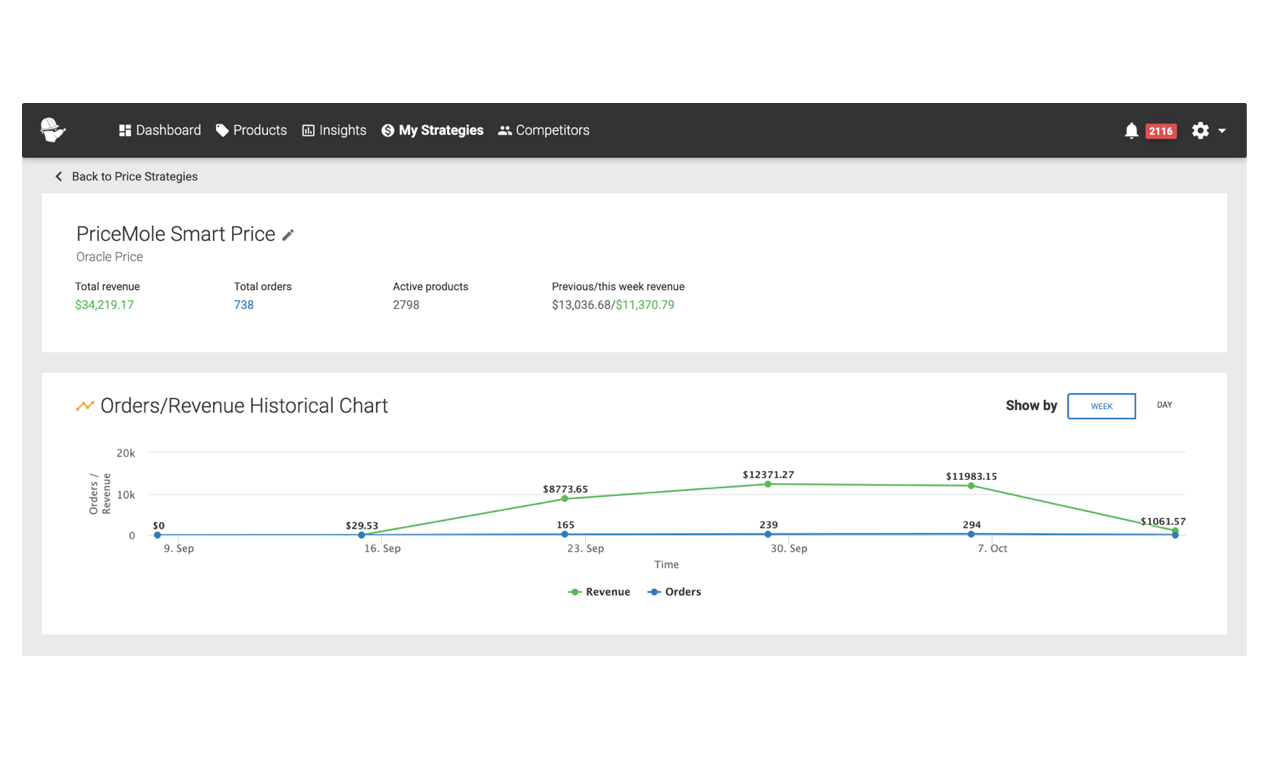Viewport: 1270px width, 760px height.
Task: Edit strategy name with pencil icon
Action: (x=288, y=235)
